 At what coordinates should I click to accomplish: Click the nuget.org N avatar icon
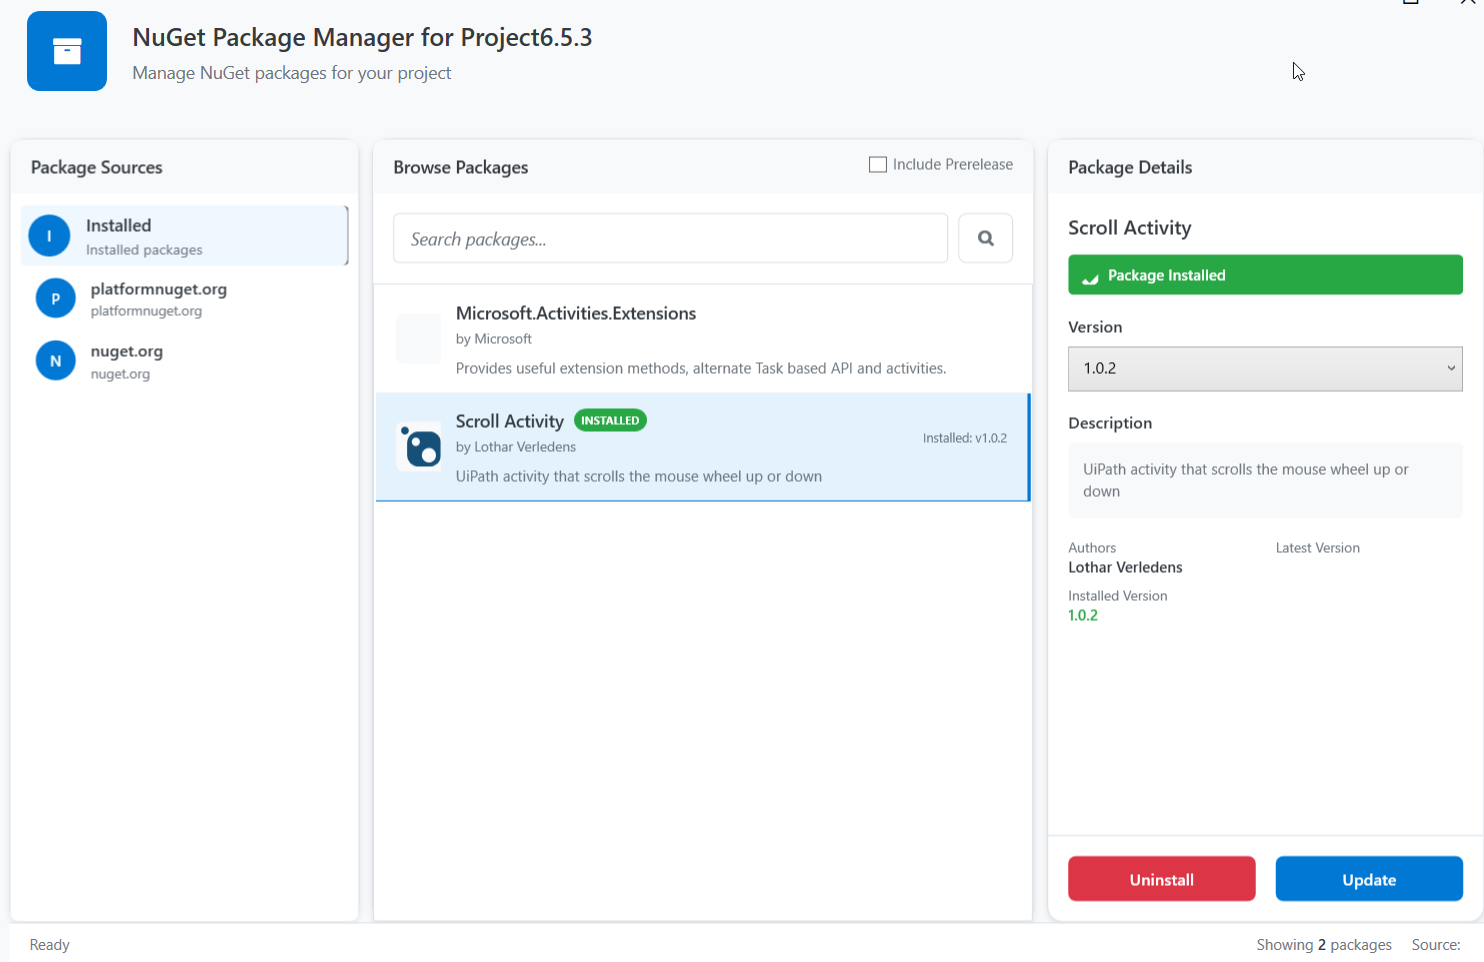(56, 361)
